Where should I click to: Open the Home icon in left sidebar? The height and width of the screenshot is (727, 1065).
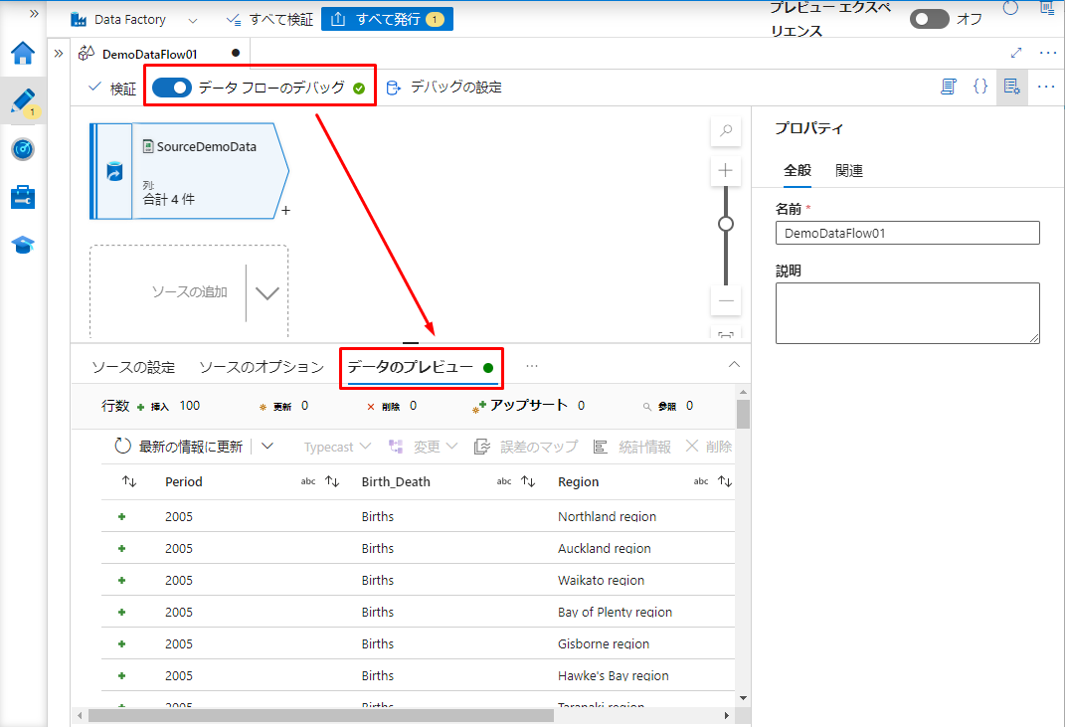pos(22,53)
